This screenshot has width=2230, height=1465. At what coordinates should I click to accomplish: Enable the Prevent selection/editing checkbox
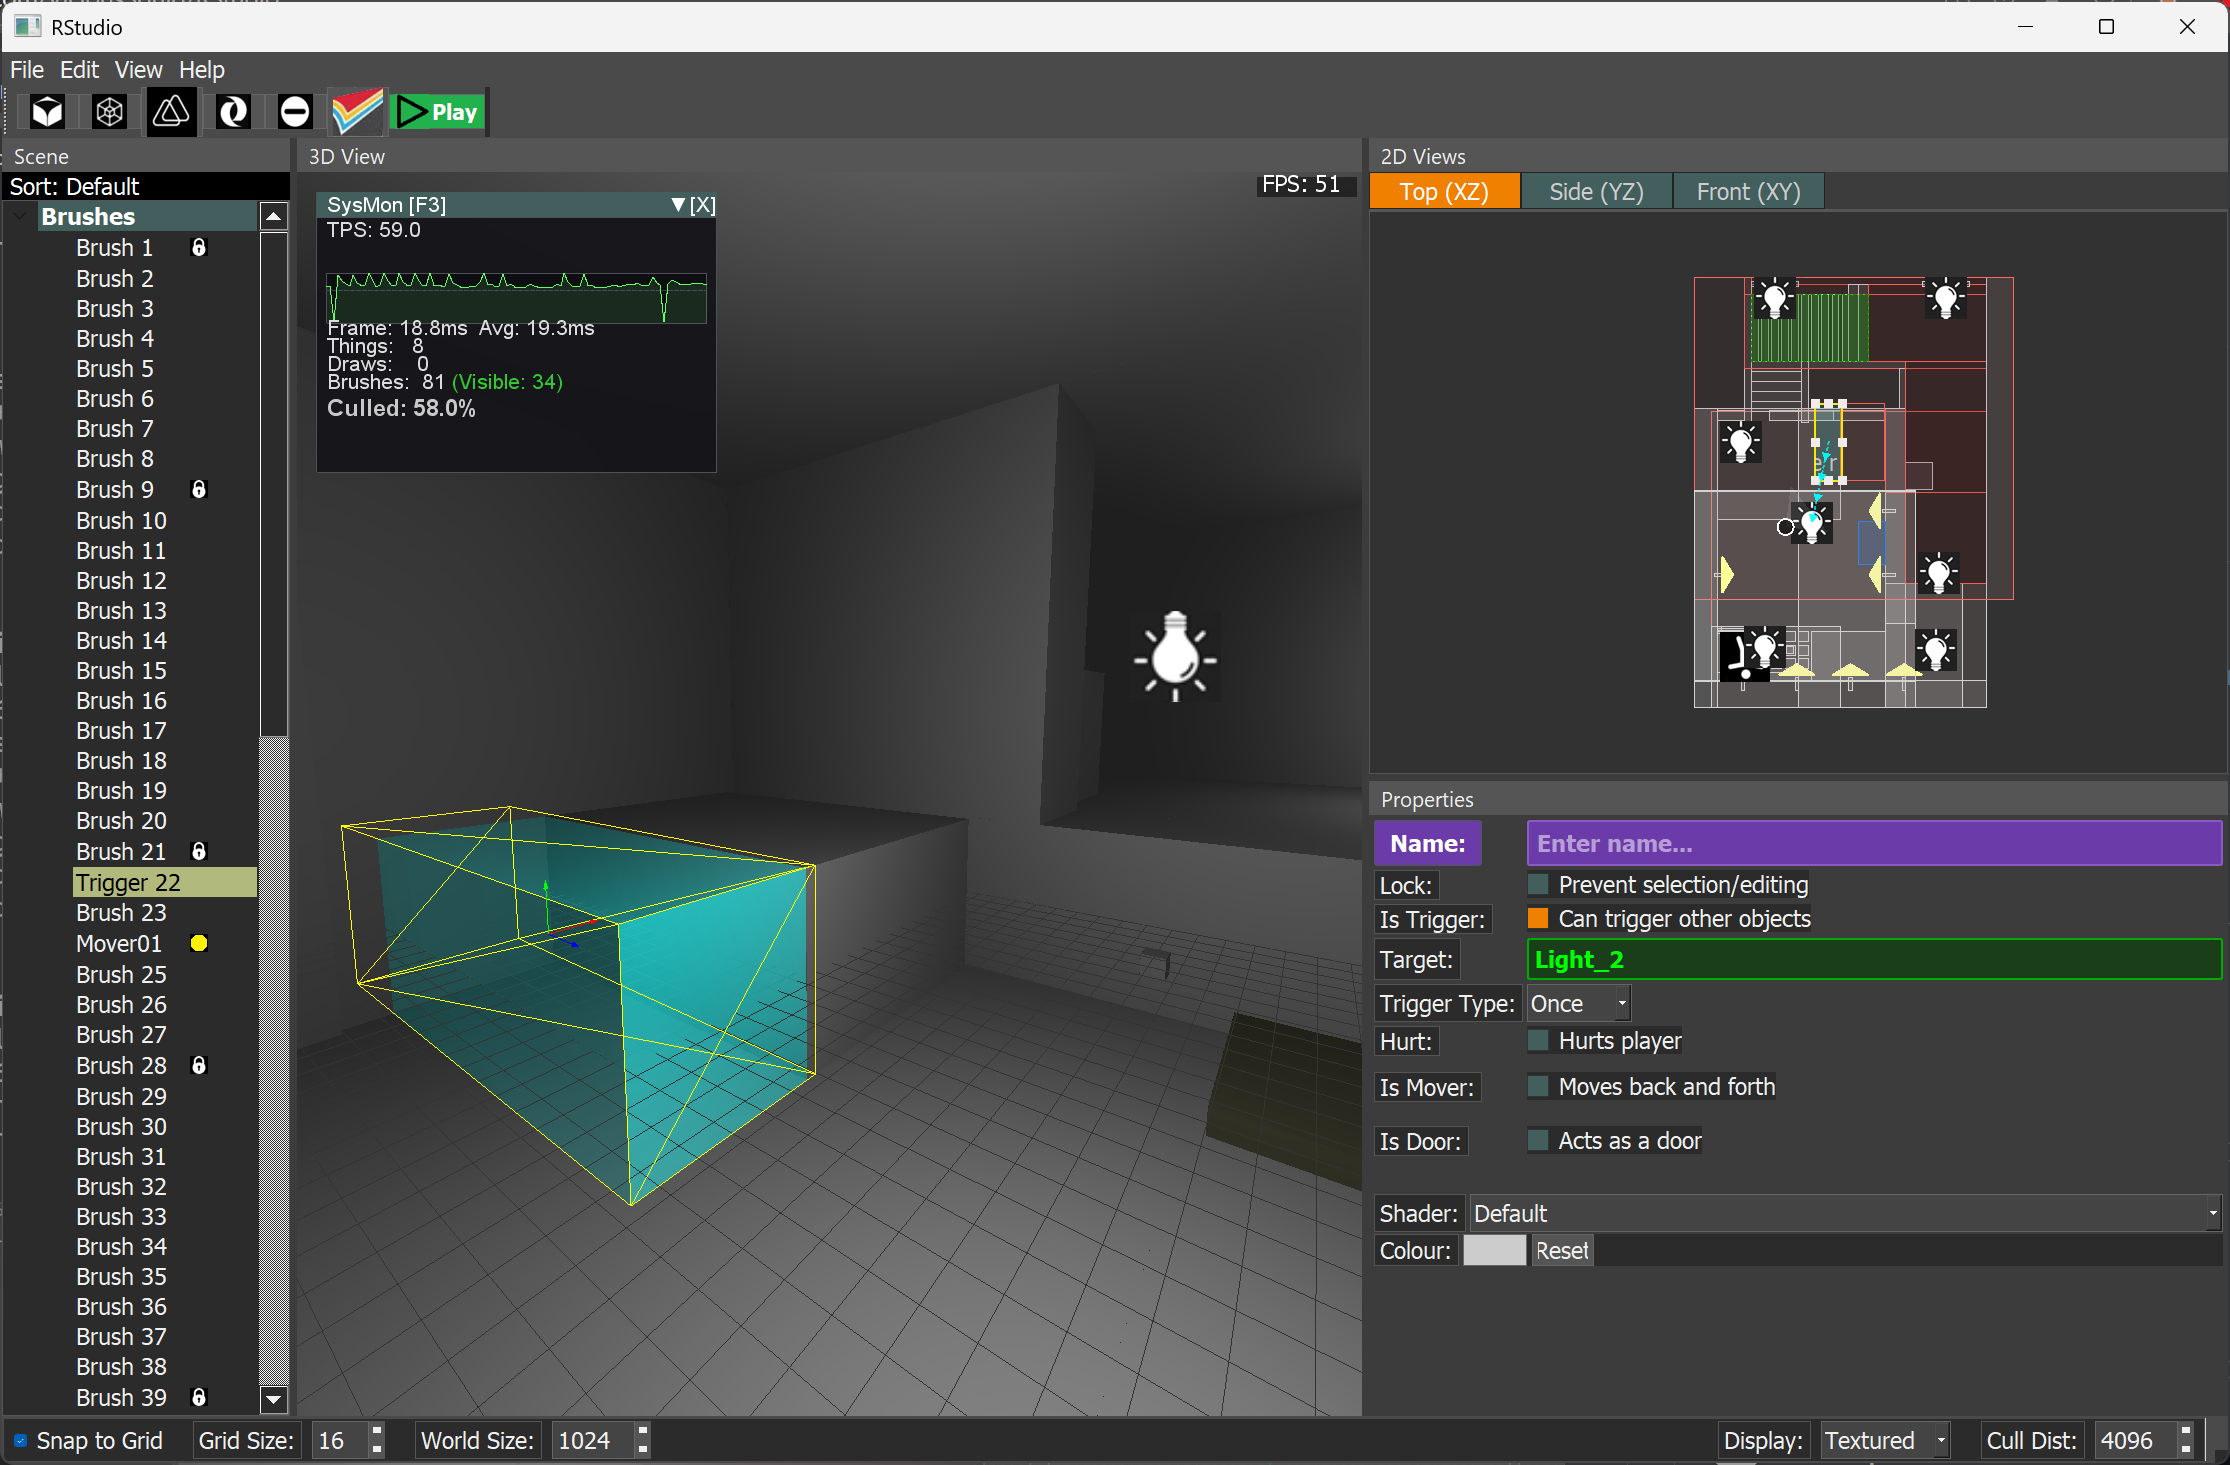pyautogui.click(x=1538, y=884)
